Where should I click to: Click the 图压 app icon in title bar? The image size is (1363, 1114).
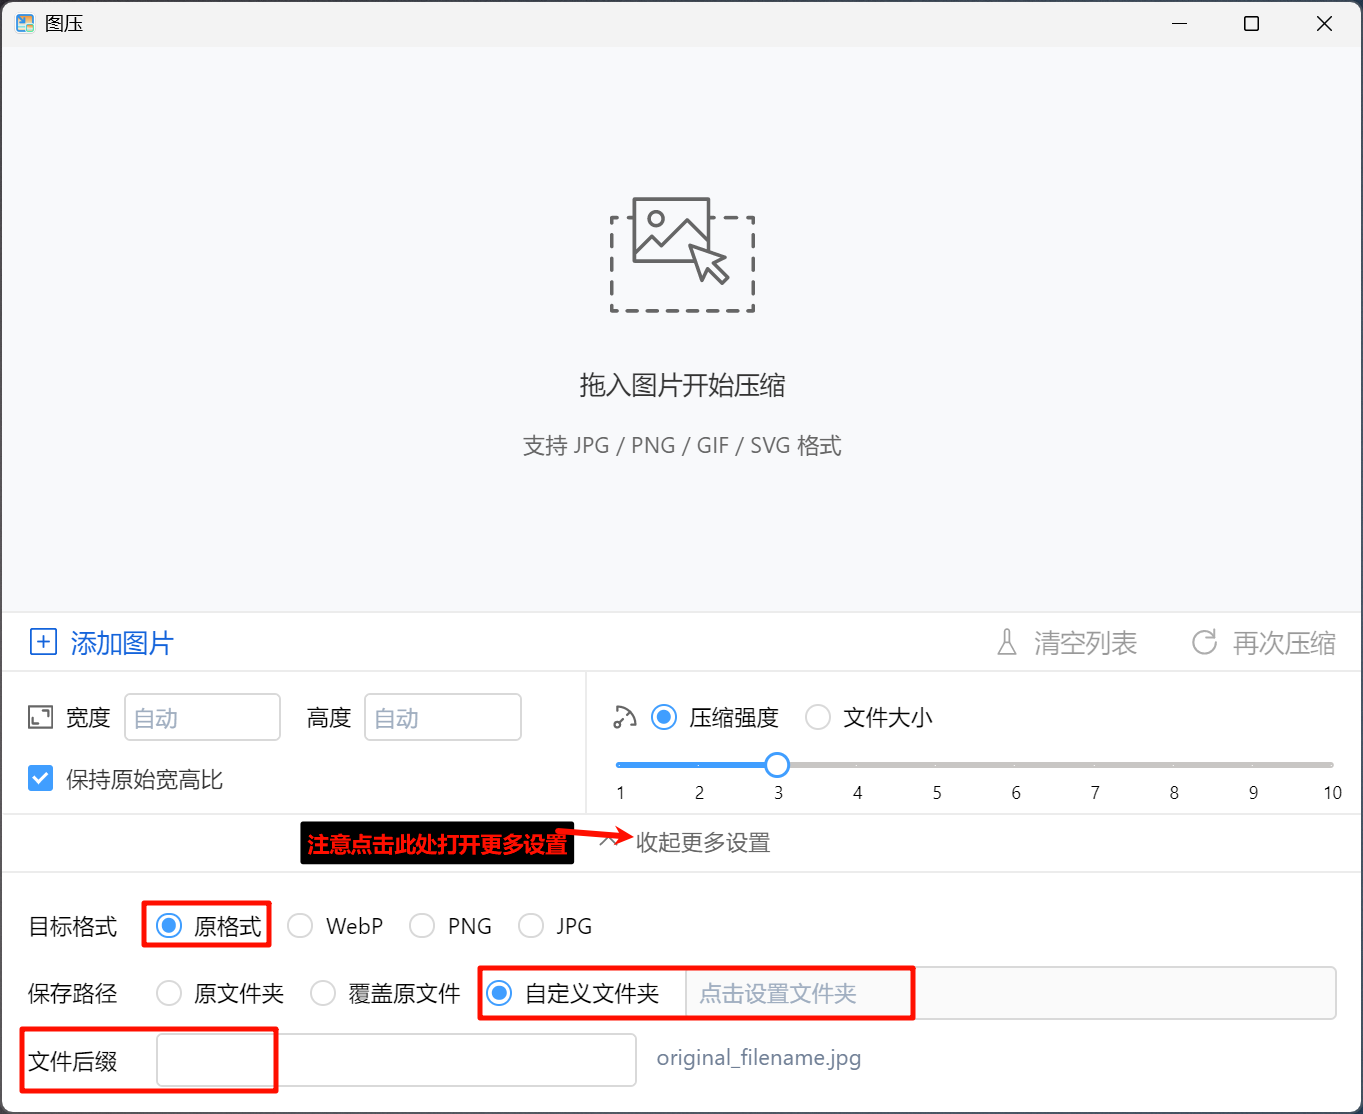[x=25, y=23]
